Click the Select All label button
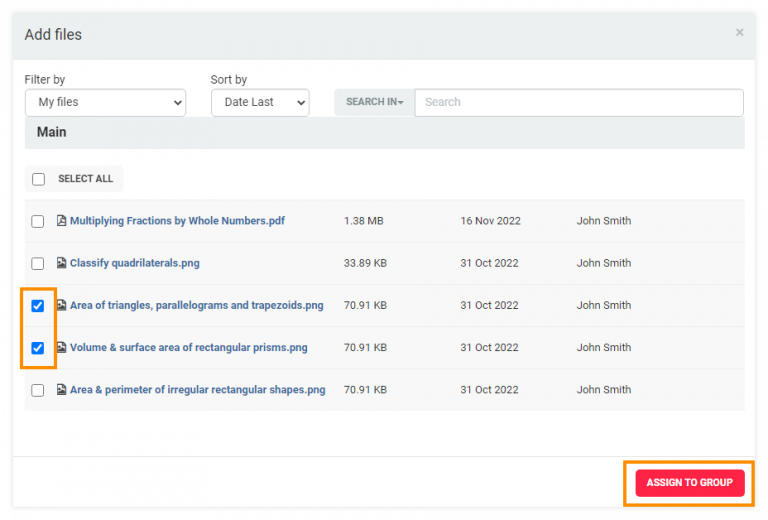Viewport: 768px width, 520px height. point(85,179)
